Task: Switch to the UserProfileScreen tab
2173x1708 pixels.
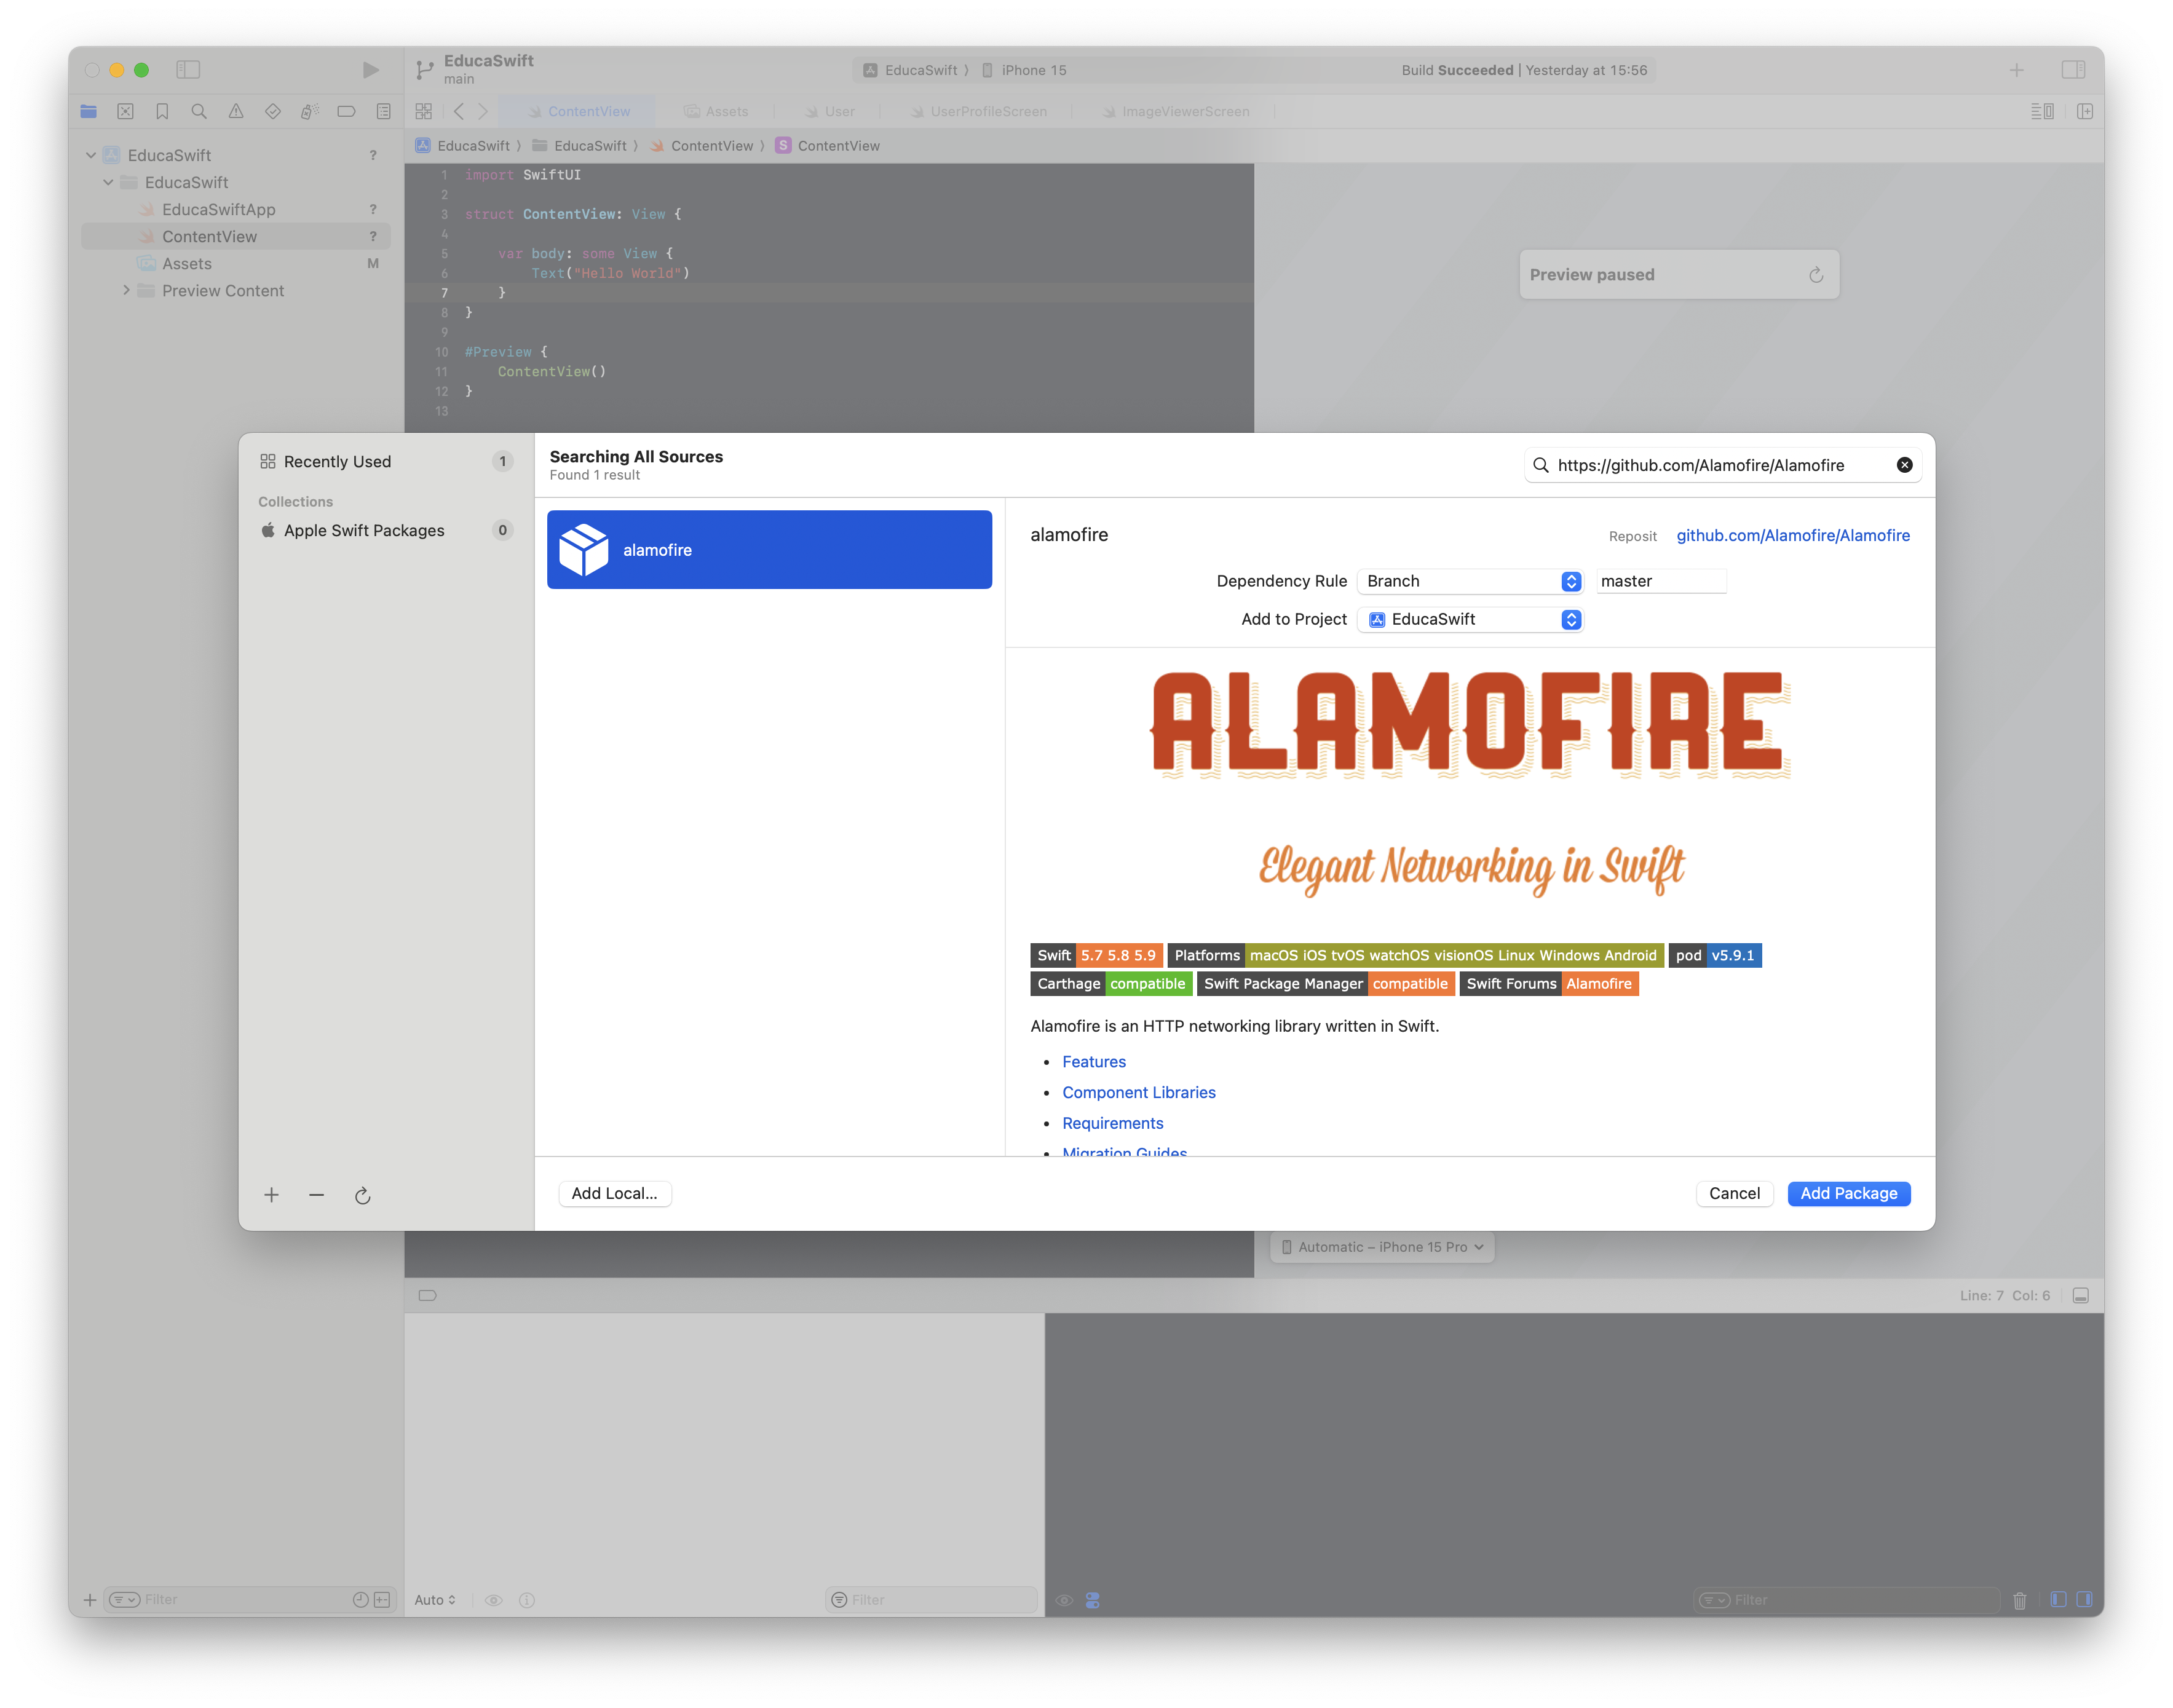Action: pos(978,112)
